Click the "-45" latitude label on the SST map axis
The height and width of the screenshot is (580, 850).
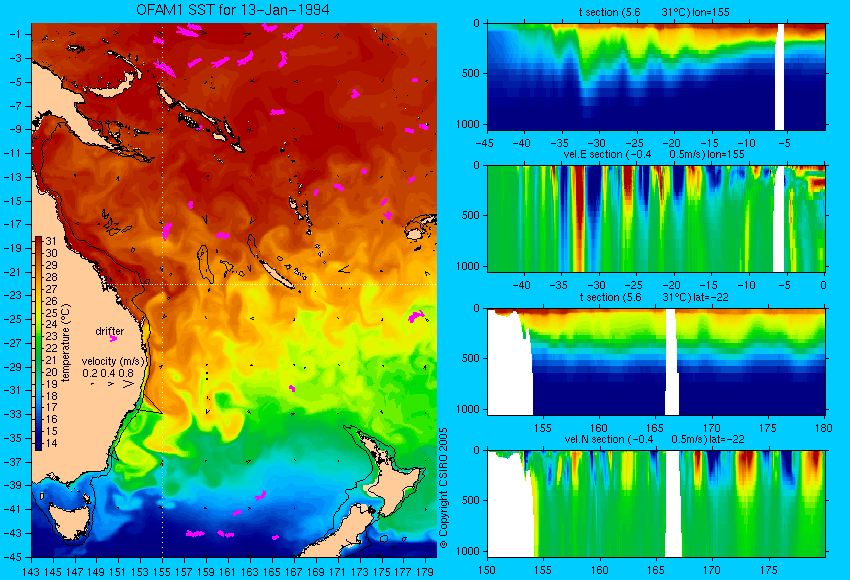(13, 557)
